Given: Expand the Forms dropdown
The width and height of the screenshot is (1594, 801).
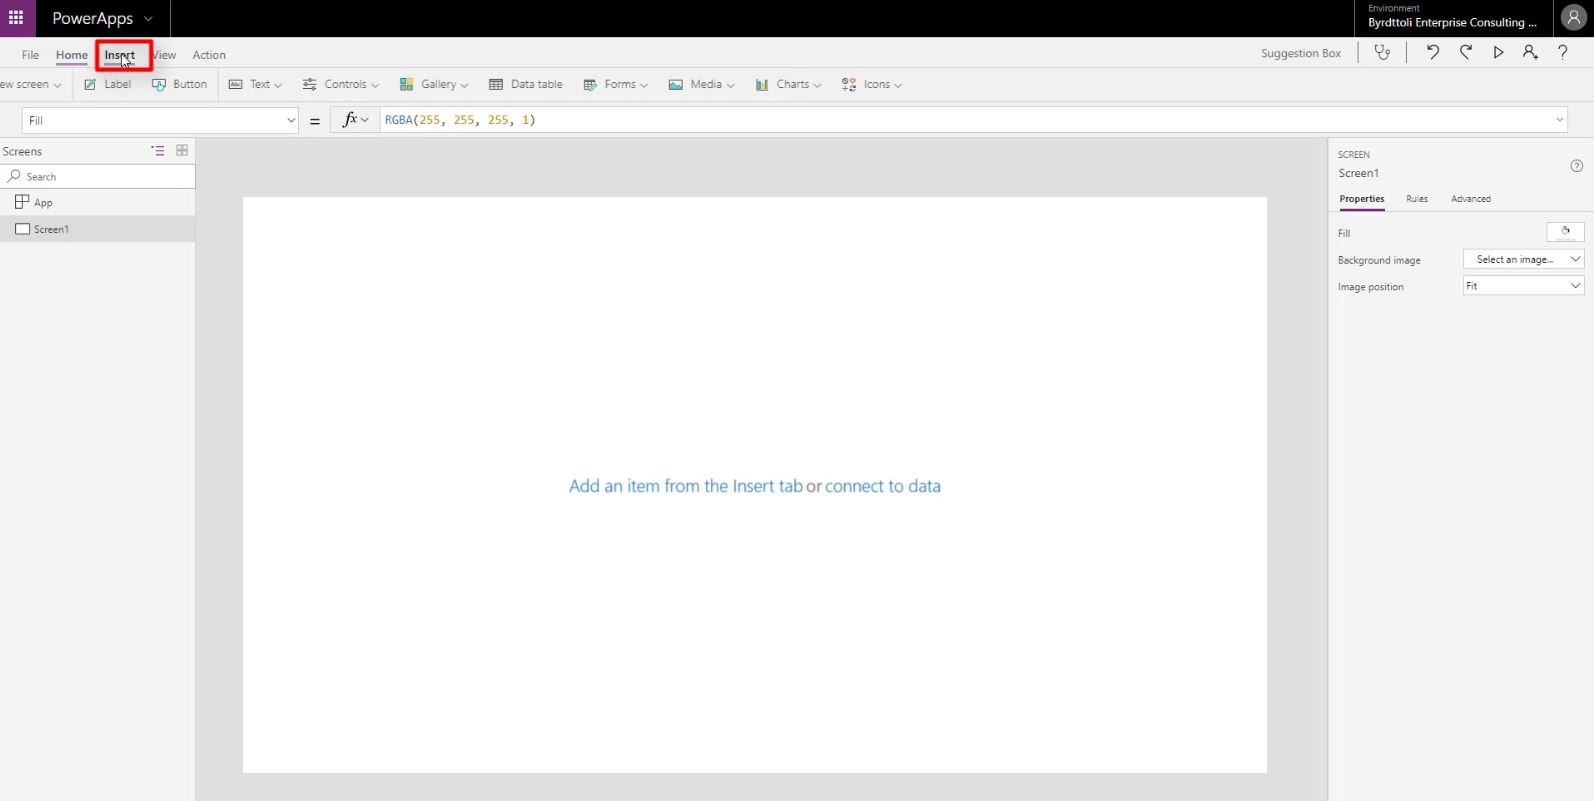Looking at the screenshot, I should point(616,84).
